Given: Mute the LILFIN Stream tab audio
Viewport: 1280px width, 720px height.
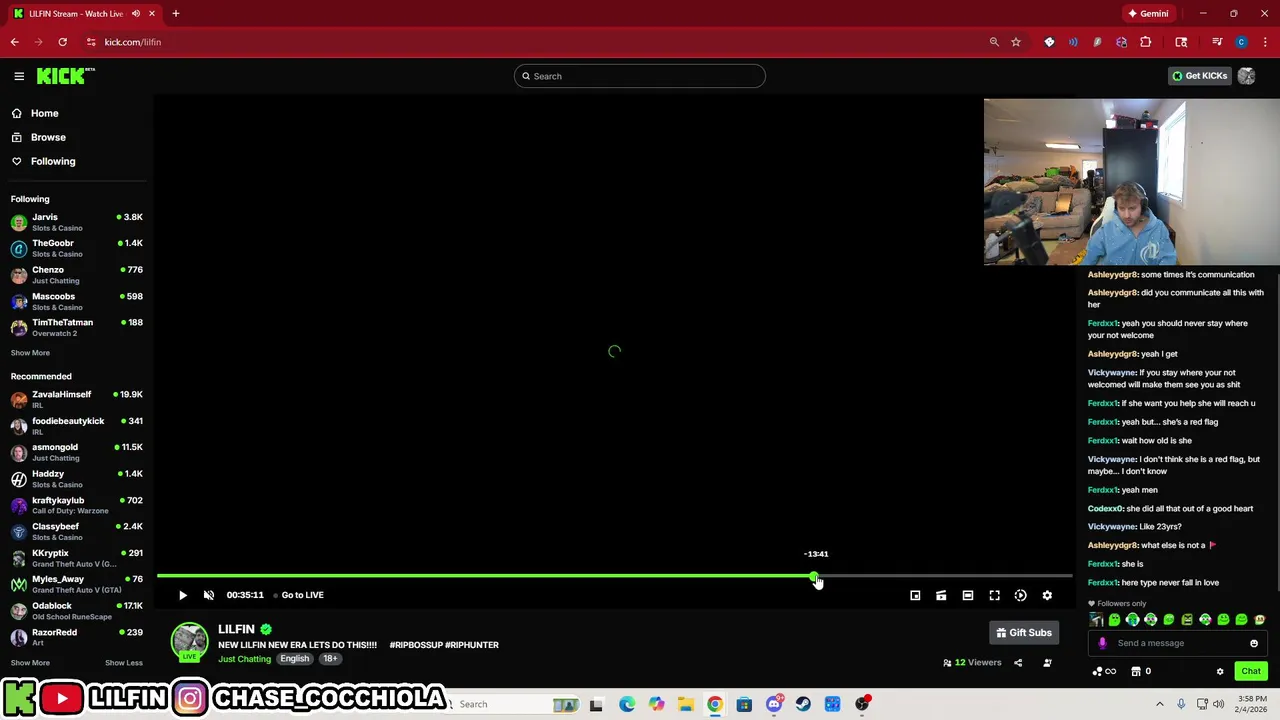Looking at the screenshot, I should 136,14.
